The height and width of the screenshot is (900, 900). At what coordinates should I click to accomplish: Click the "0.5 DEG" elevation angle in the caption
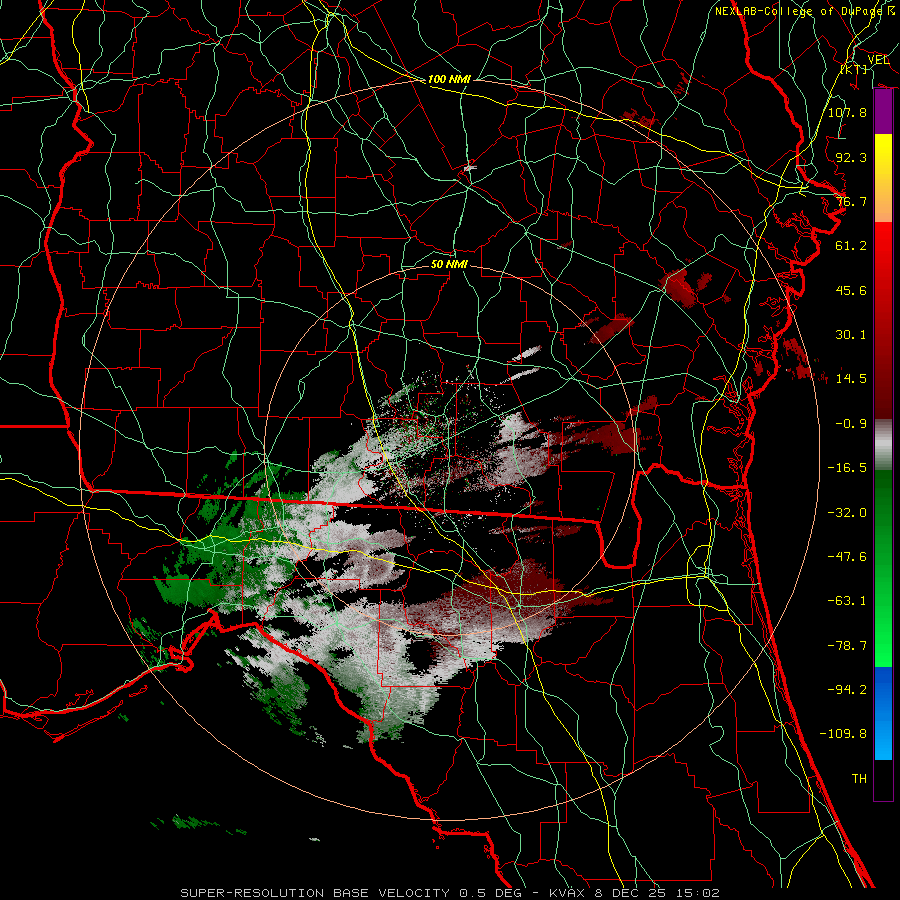pos(490,893)
